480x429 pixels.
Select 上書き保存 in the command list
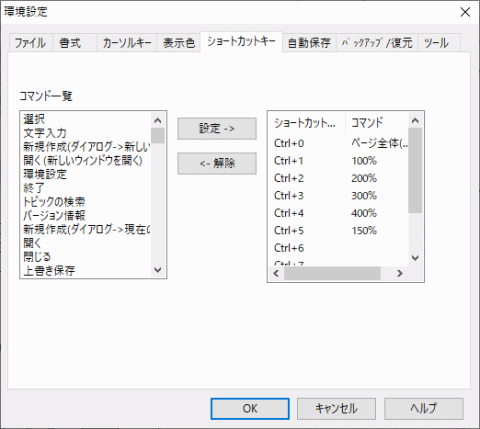click(x=86, y=270)
